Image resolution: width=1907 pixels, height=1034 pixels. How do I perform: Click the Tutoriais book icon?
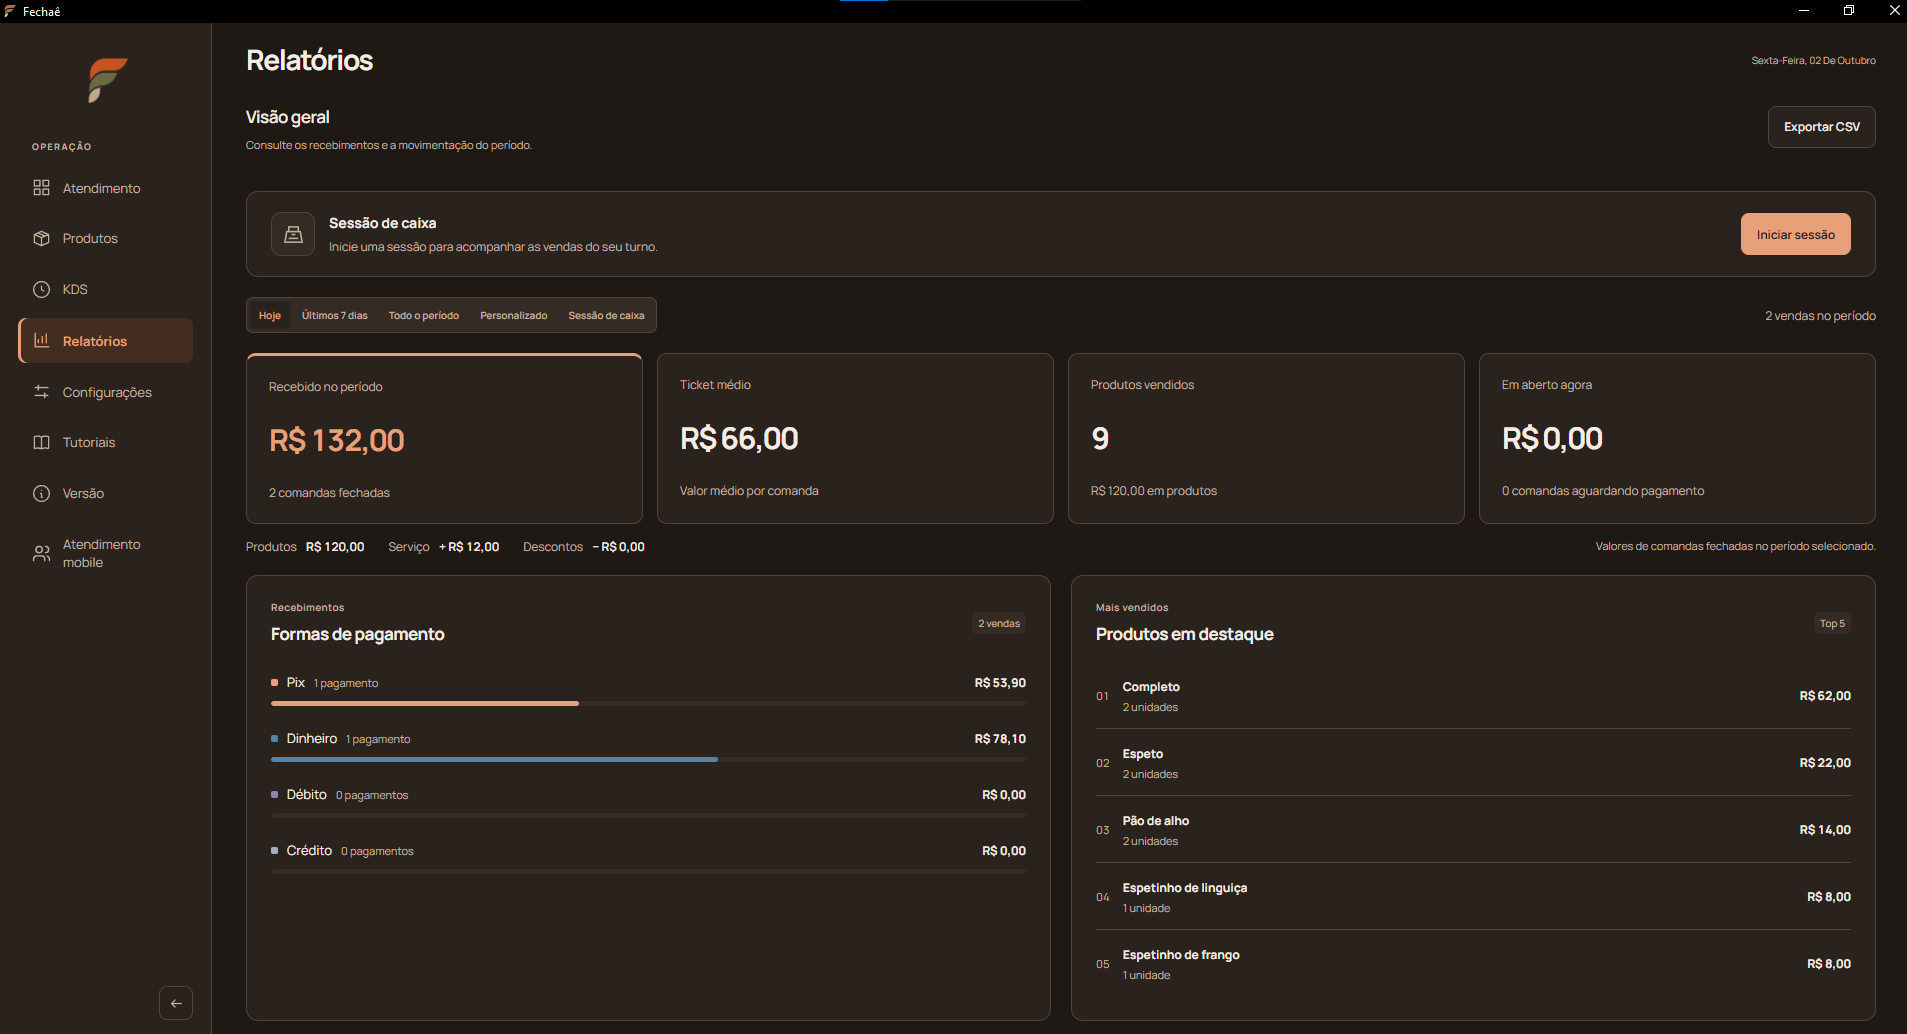41,442
